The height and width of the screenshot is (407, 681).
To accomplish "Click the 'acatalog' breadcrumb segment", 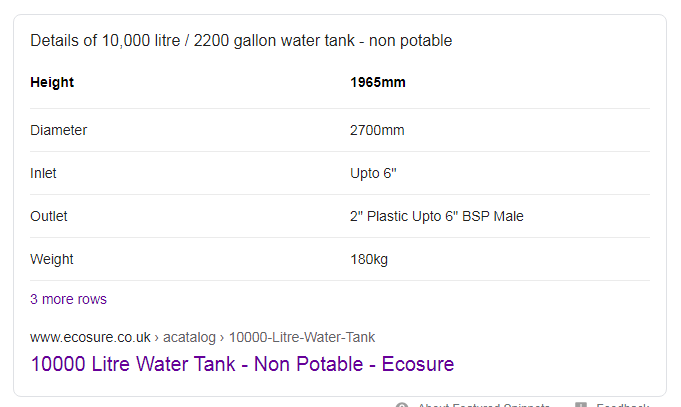I will pyautogui.click(x=189, y=338).
